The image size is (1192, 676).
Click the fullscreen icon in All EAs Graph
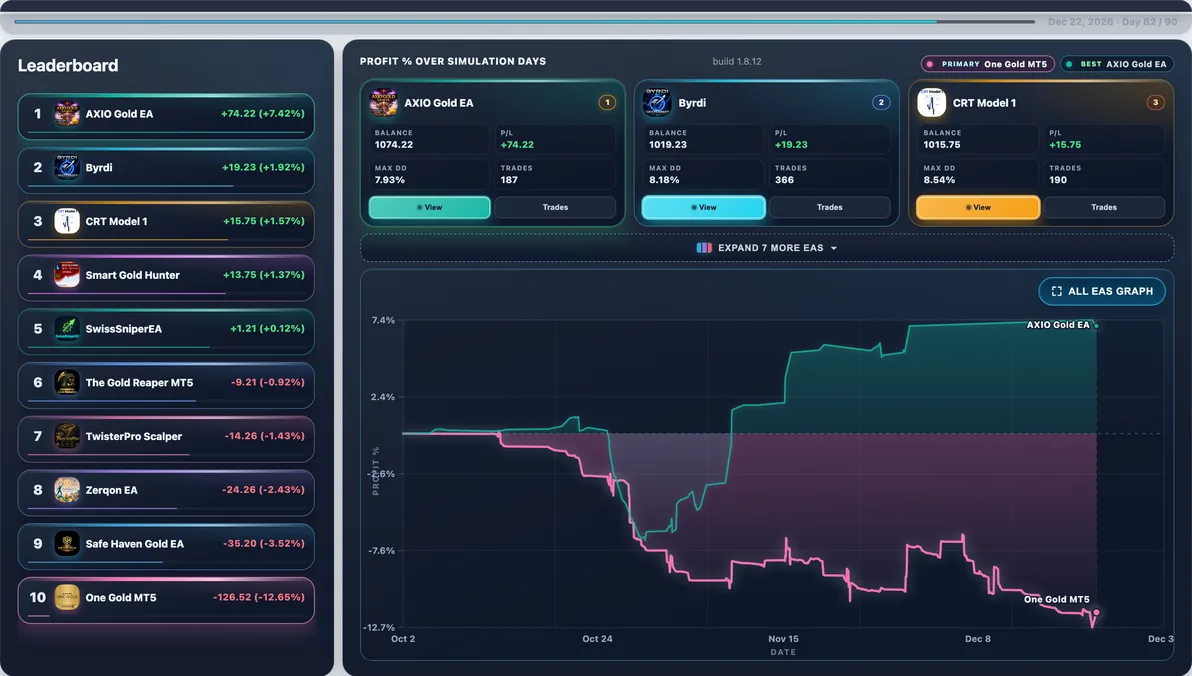(x=1057, y=291)
